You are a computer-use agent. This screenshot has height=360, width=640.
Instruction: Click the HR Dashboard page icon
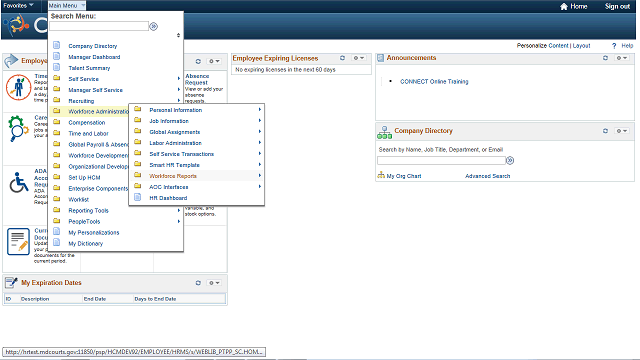138,198
